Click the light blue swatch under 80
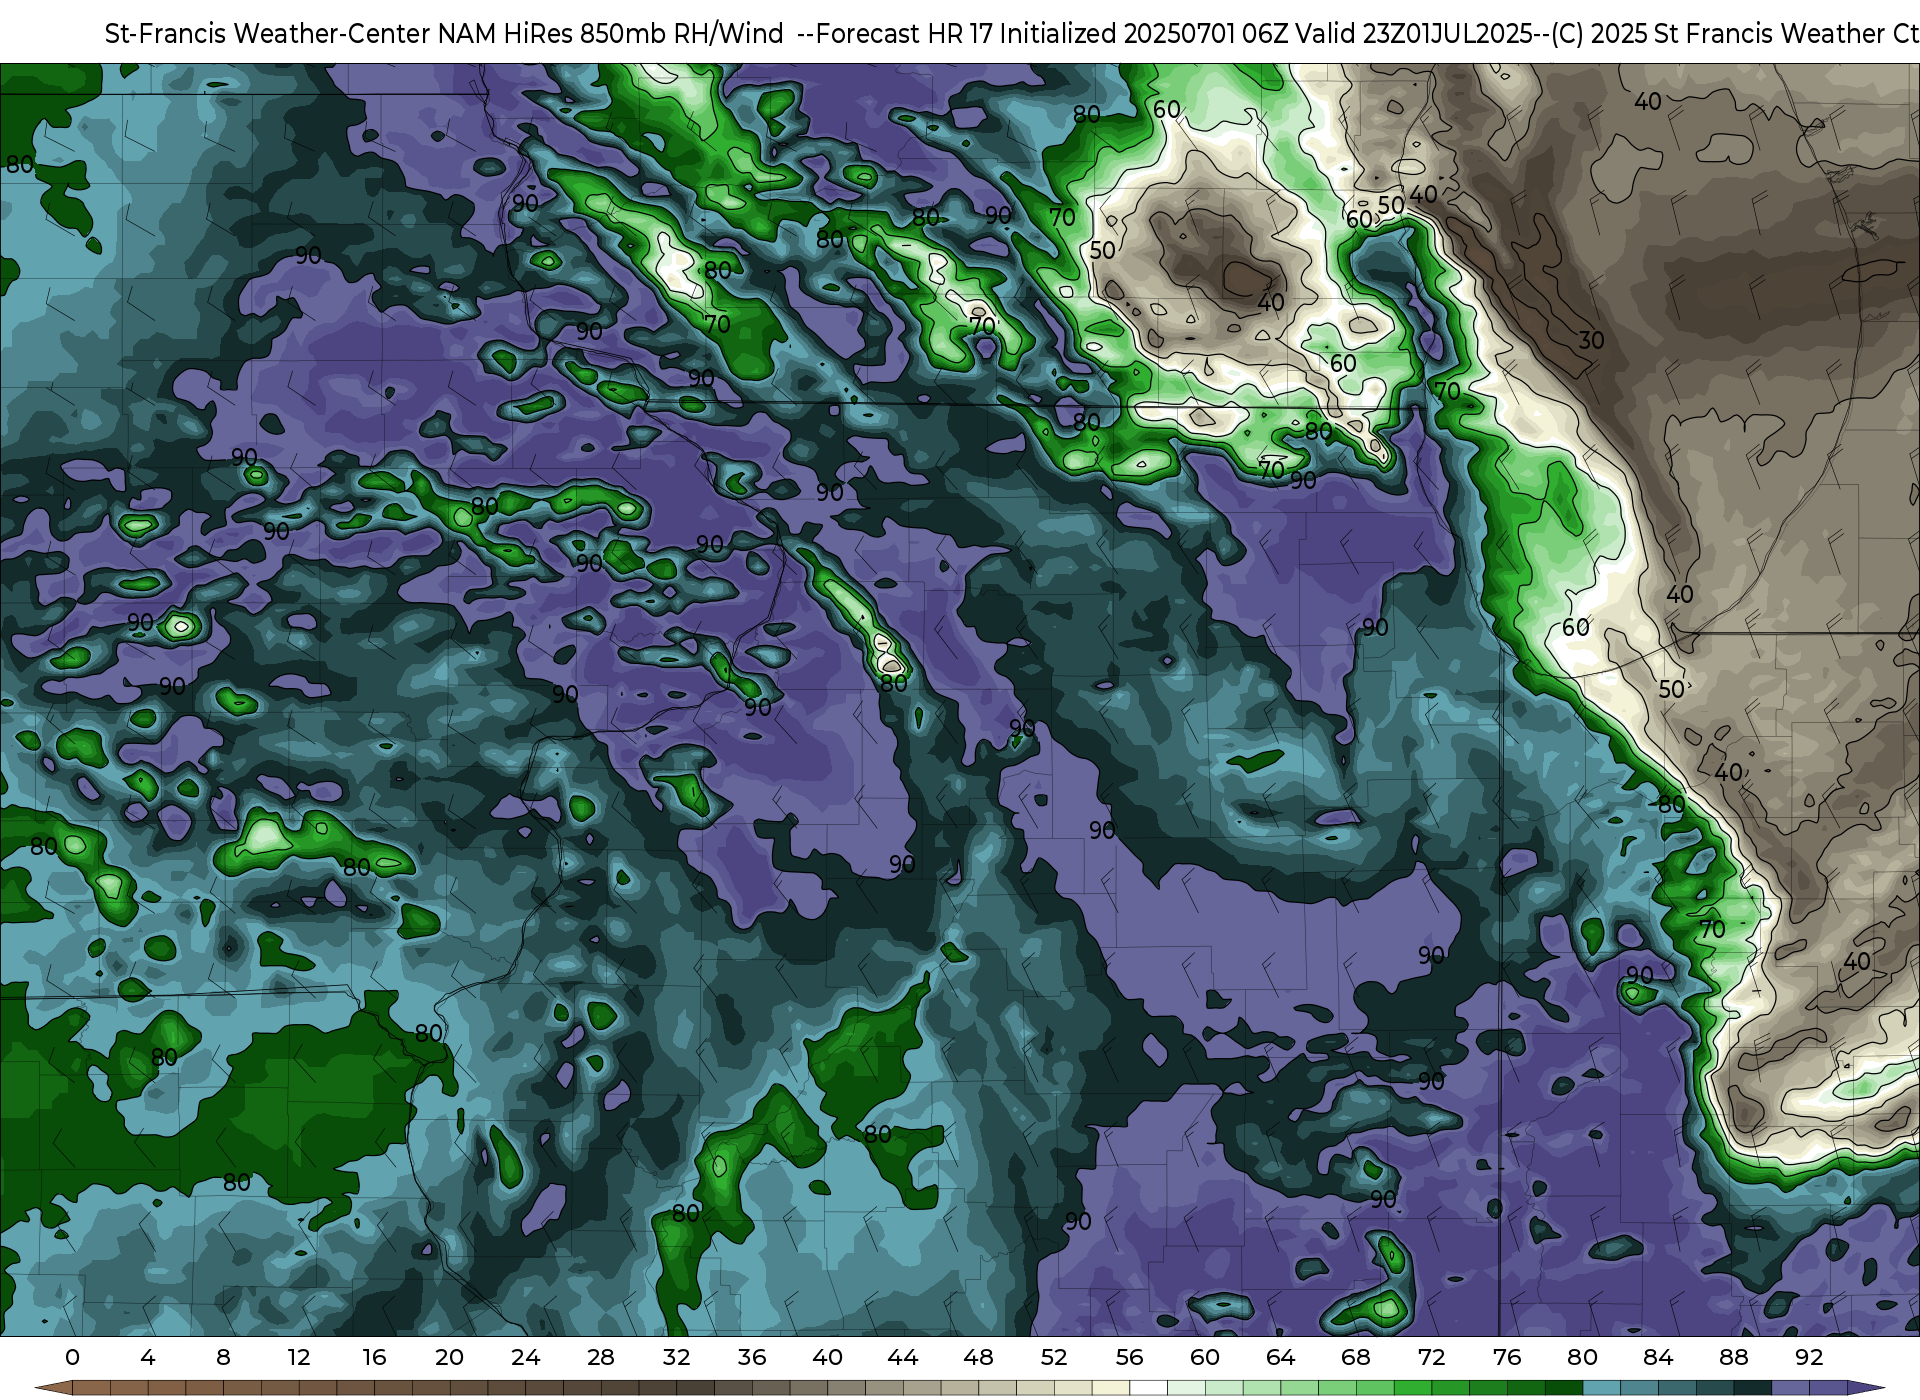 click(1601, 1388)
